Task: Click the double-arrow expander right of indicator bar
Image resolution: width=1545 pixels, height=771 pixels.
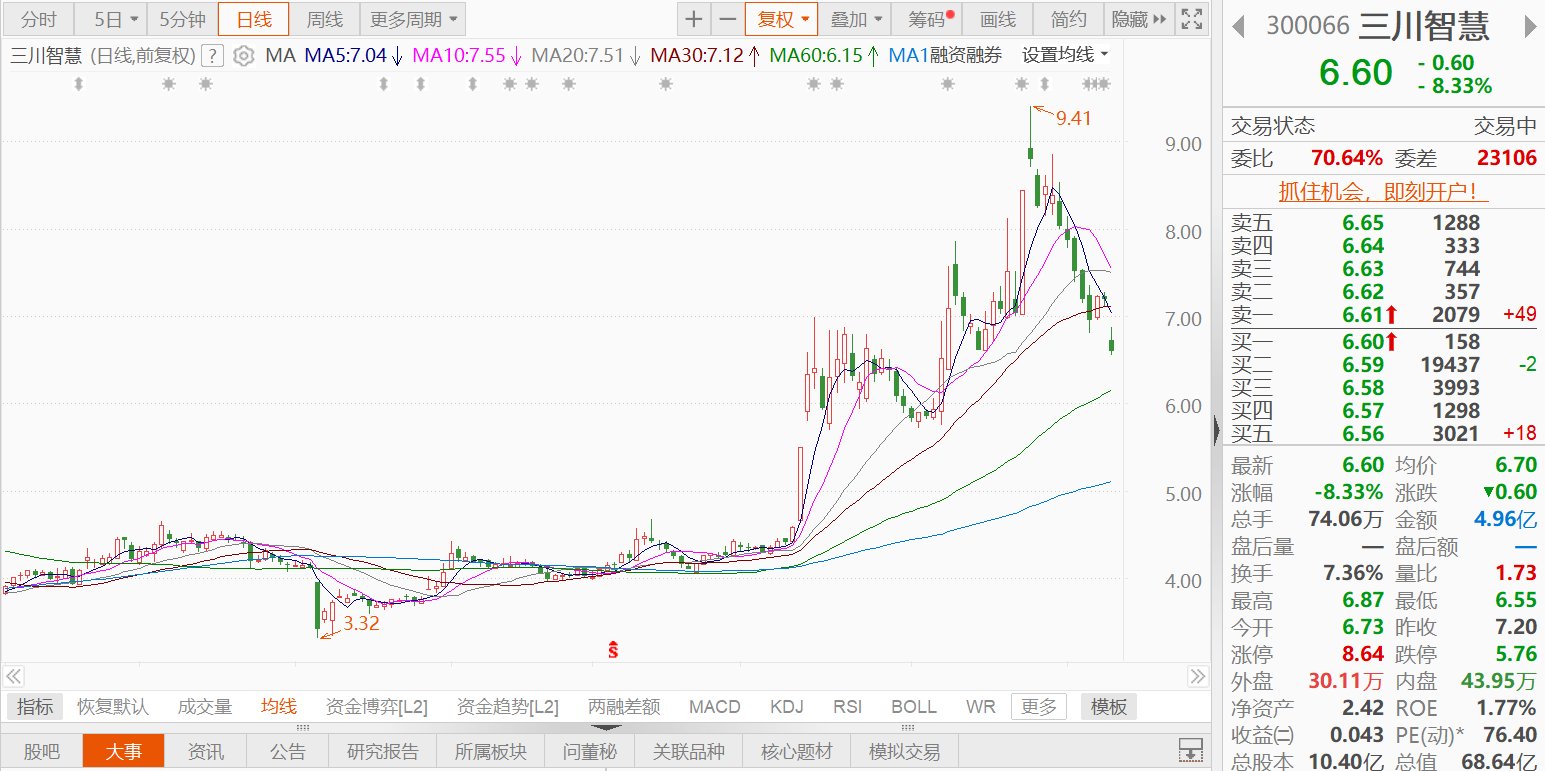Action: coord(1197,677)
